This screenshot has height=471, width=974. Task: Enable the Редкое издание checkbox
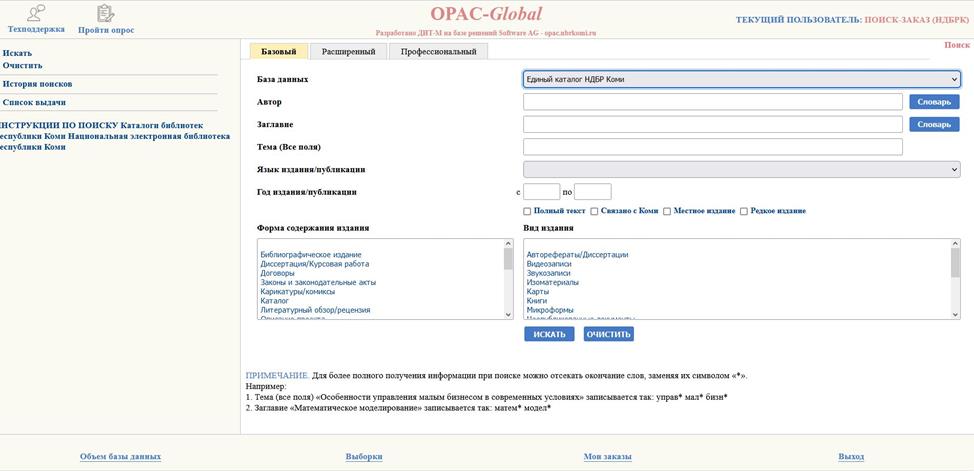pos(744,211)
